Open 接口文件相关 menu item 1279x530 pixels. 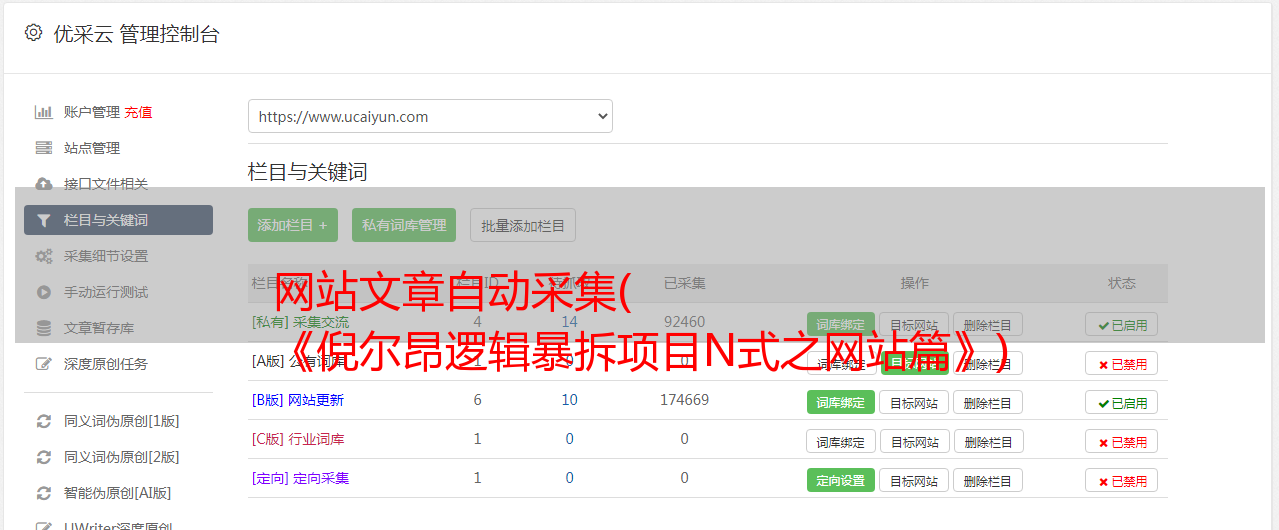pos(106,184)
